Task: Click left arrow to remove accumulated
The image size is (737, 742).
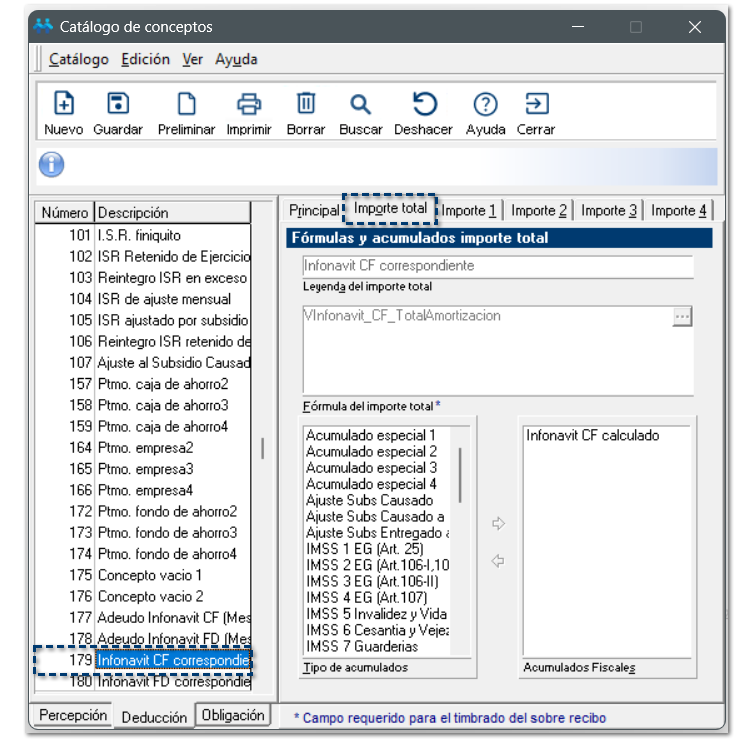Action: (499, 561)
